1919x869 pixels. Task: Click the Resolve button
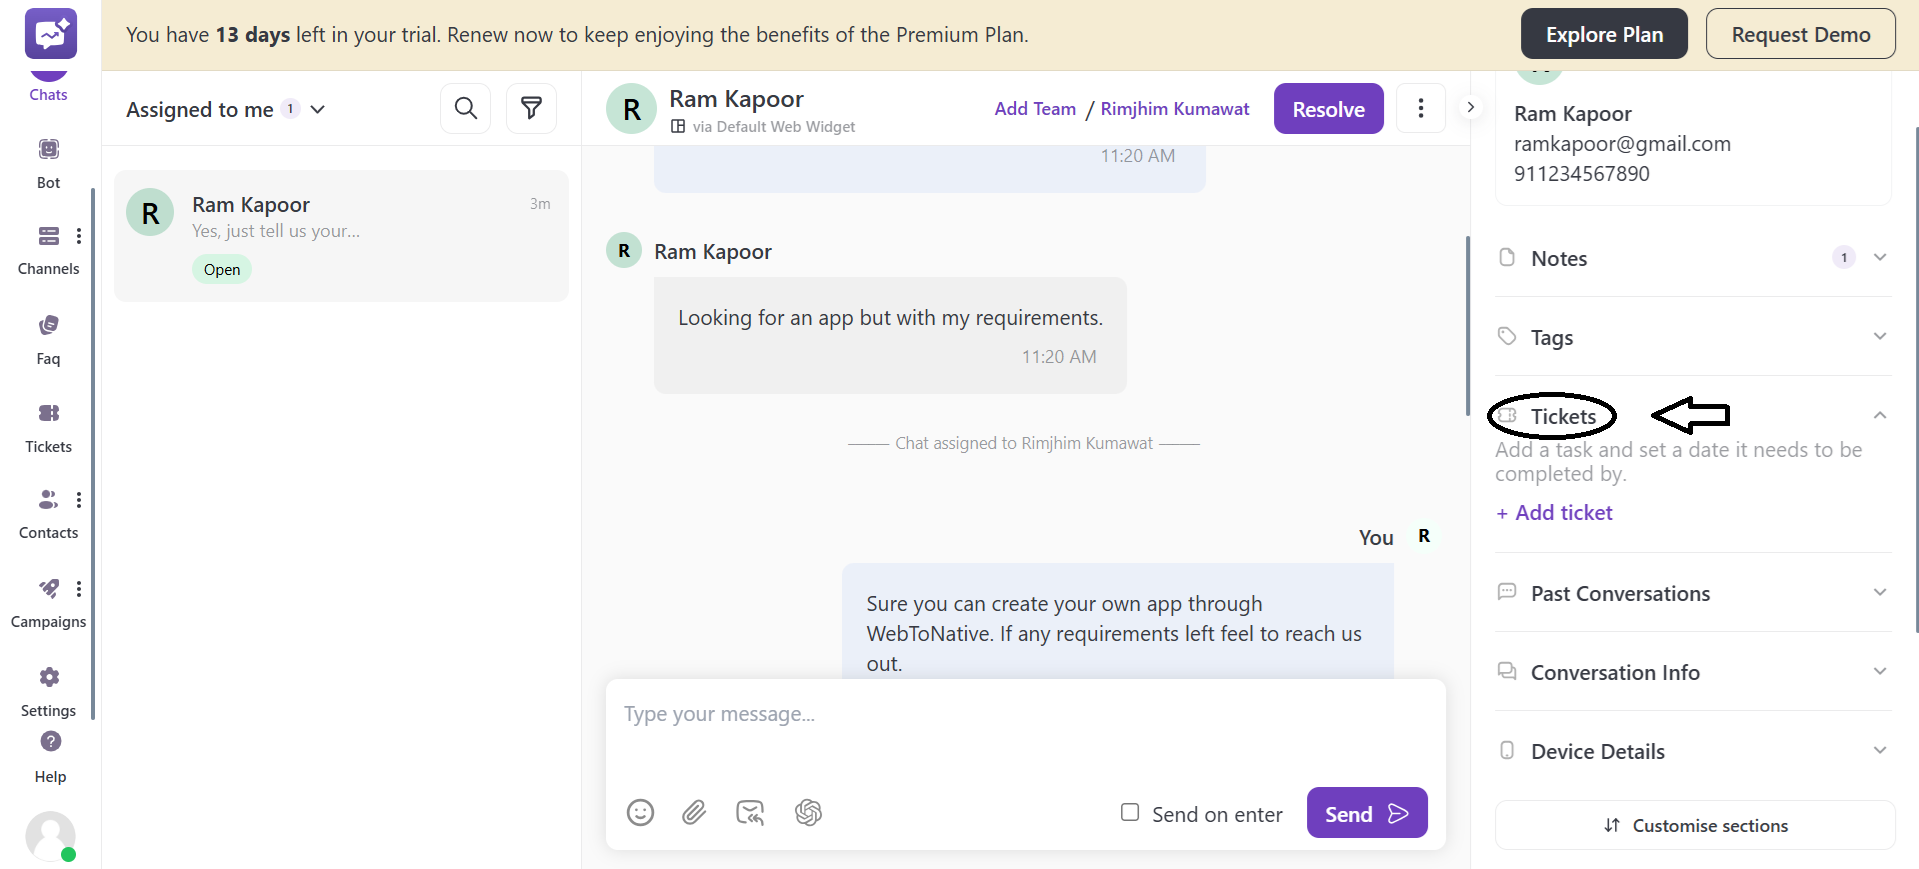(x=1328, y=109)
